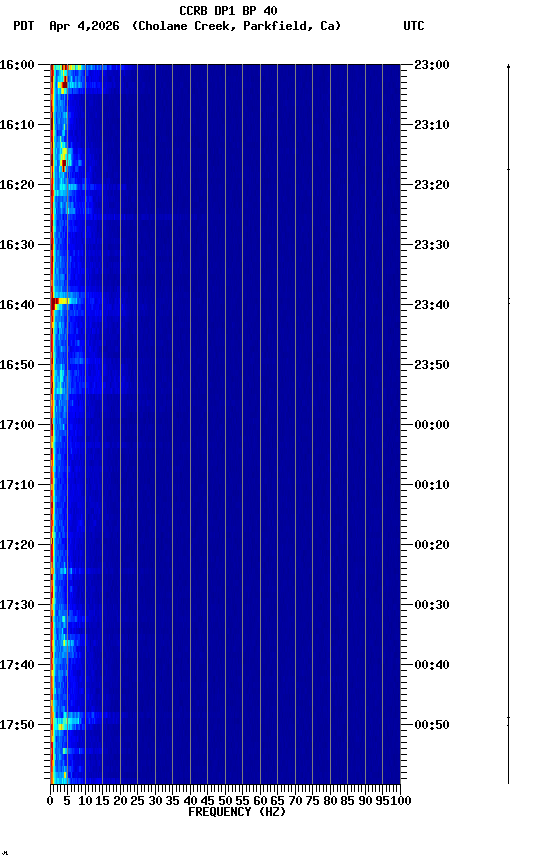The width and height of the screenshot is (552, 864).
Task: Click the 75 Hz frequency axis label
Action: [x=312, y=801]
